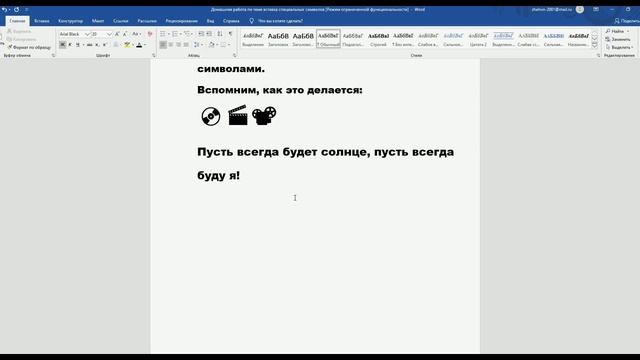Click the film projector symbol in document

tap(264, 116)
